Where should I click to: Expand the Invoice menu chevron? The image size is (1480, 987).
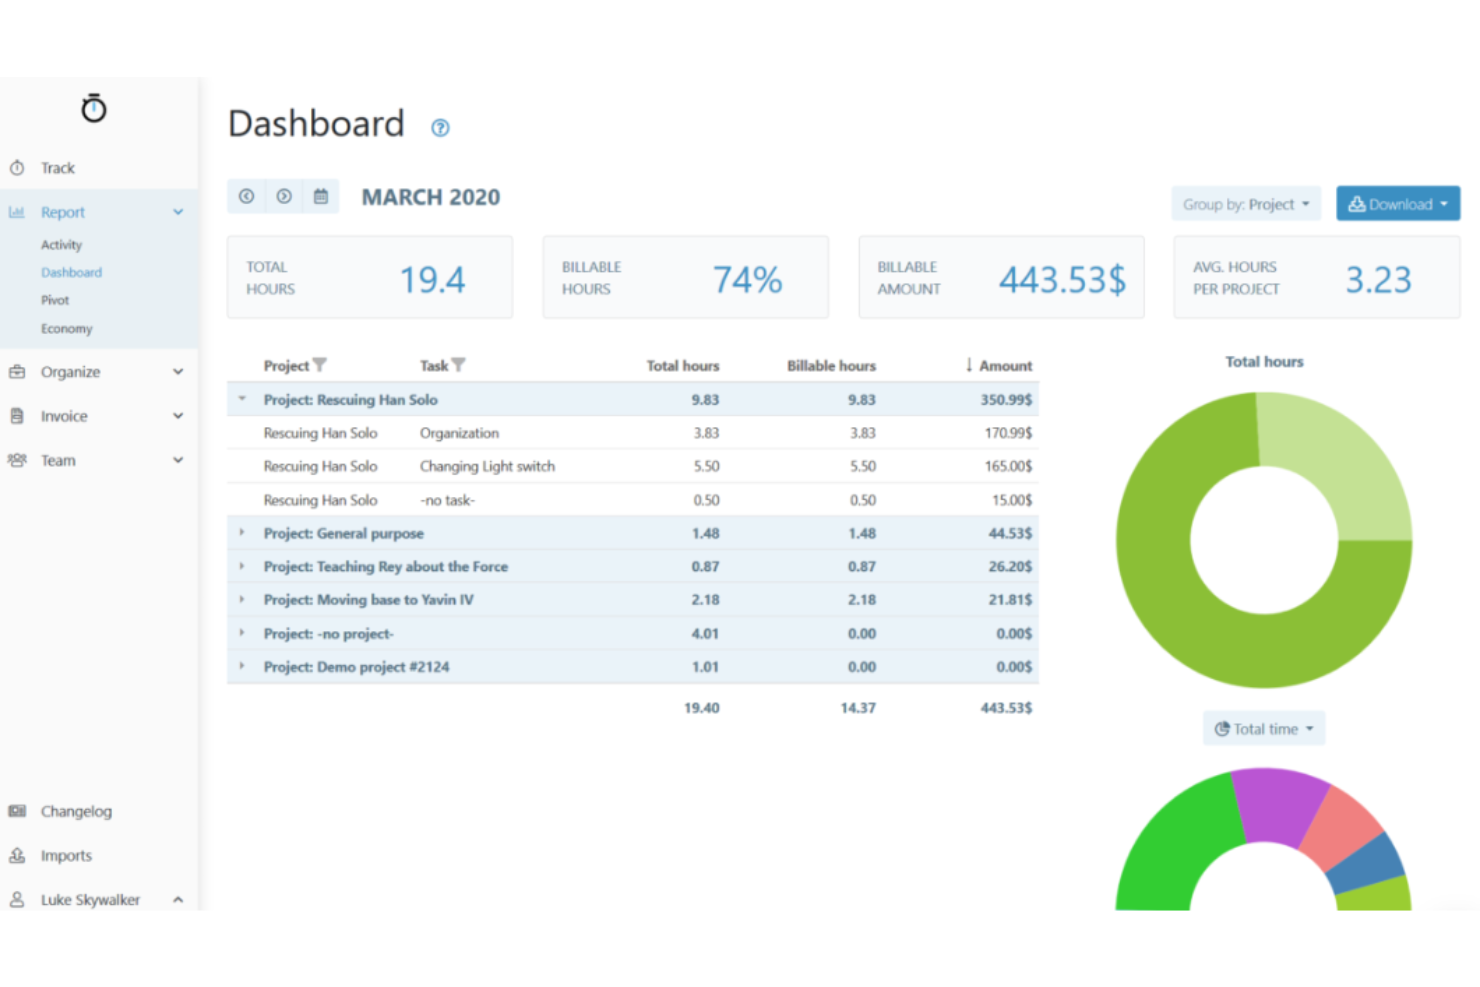[178, 416]
